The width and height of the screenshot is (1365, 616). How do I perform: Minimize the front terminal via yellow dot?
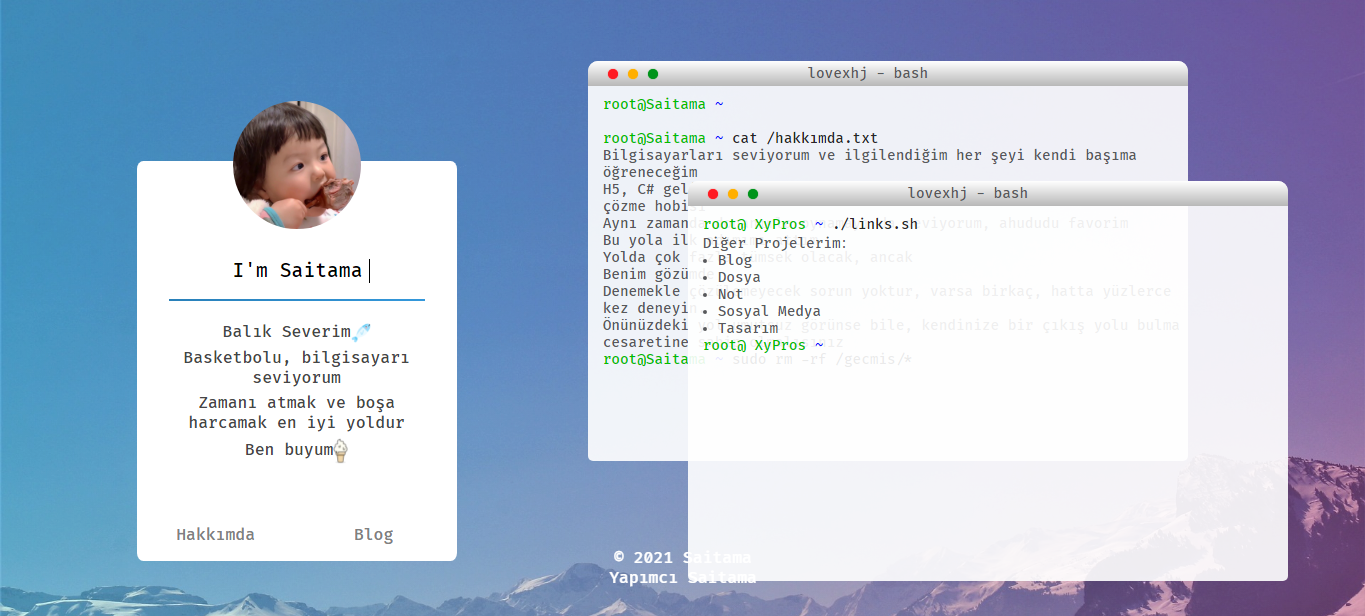[x=733, y=194]
